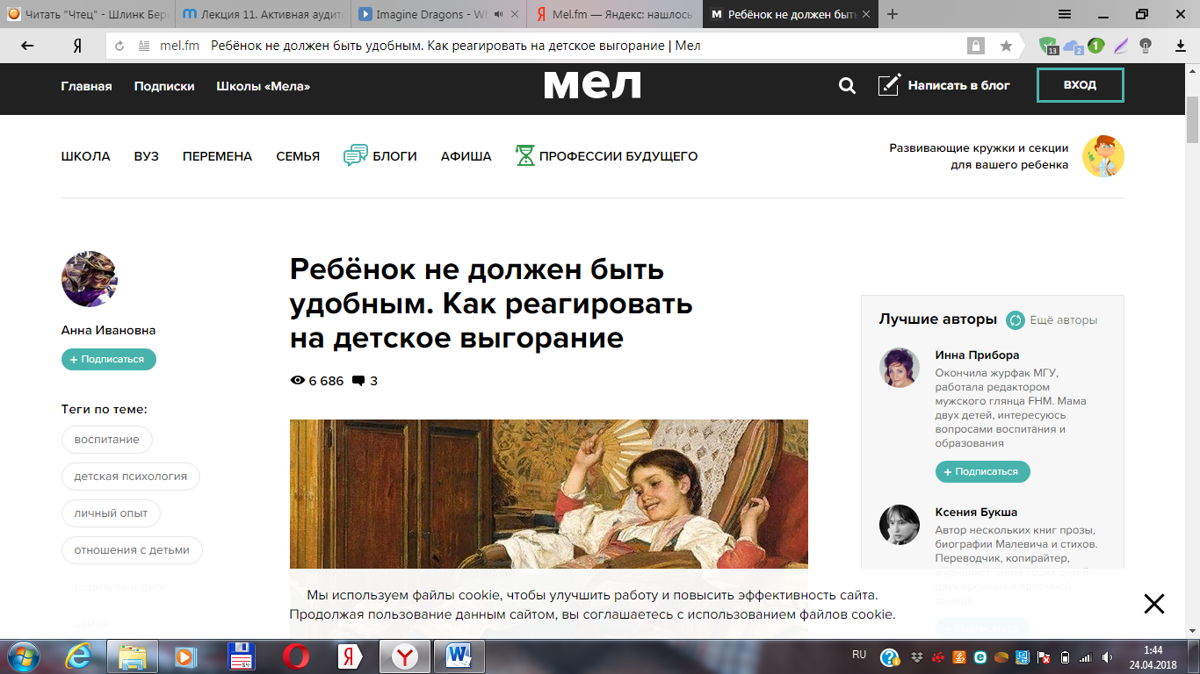Click the browser back arrow
This screenshot has height=674, width=1200.
pos(27,46)
